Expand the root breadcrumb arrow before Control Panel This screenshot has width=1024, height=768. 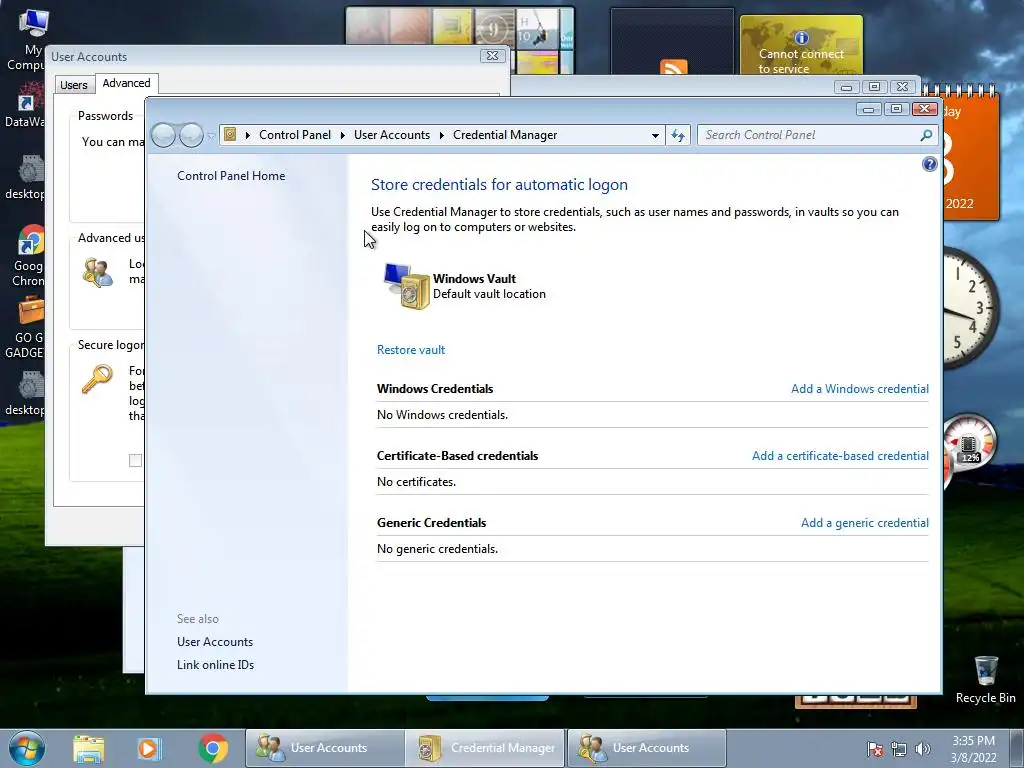point(248,135)
